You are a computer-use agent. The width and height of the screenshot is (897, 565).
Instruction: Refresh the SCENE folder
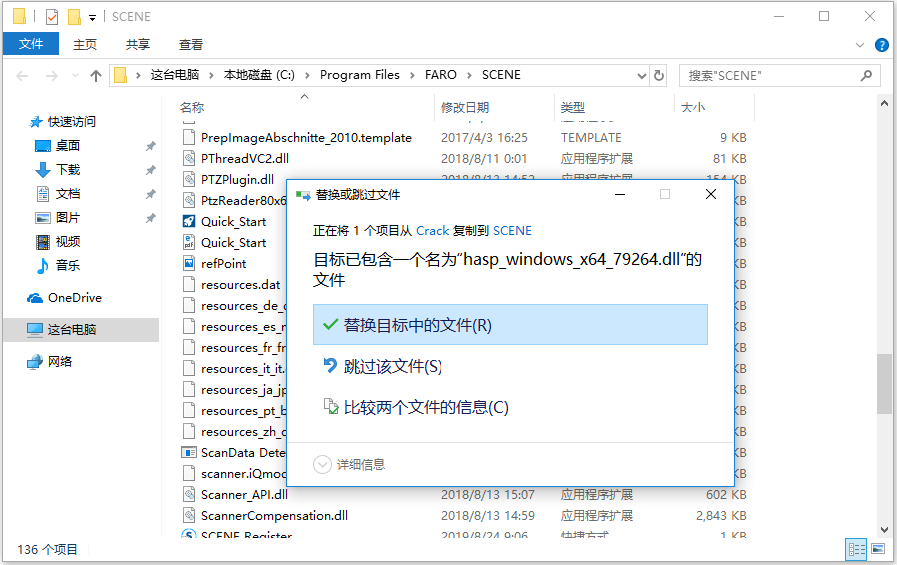coord(659,75)
